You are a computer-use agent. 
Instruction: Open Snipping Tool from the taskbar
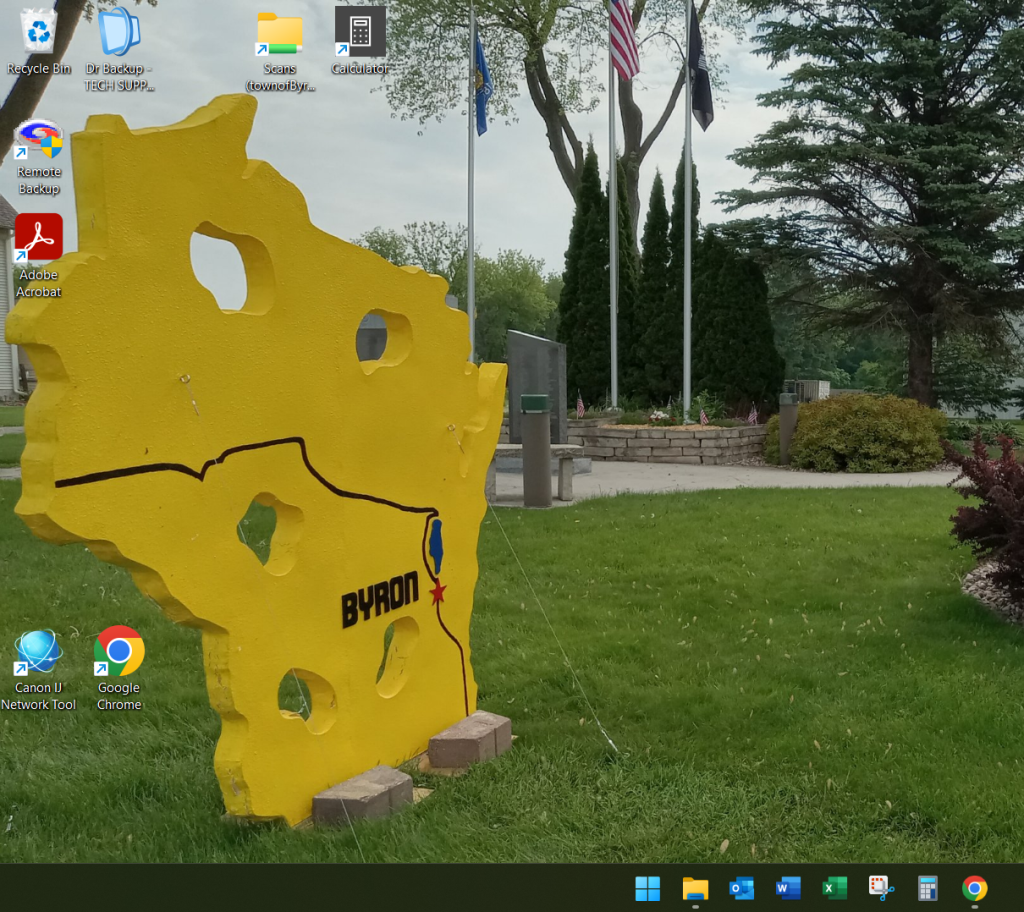[881, 888]
